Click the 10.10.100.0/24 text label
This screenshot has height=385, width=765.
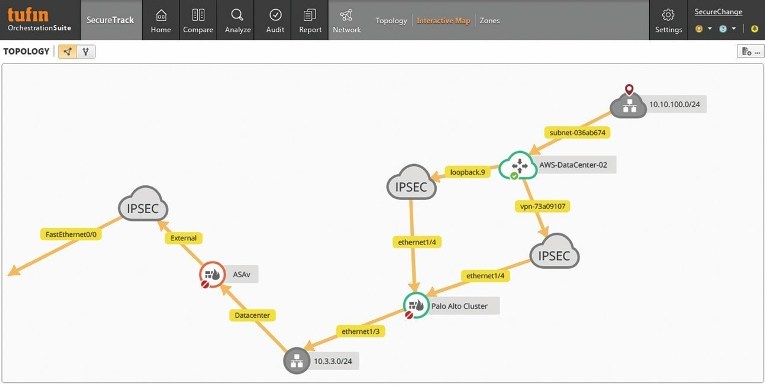(676, 104)
